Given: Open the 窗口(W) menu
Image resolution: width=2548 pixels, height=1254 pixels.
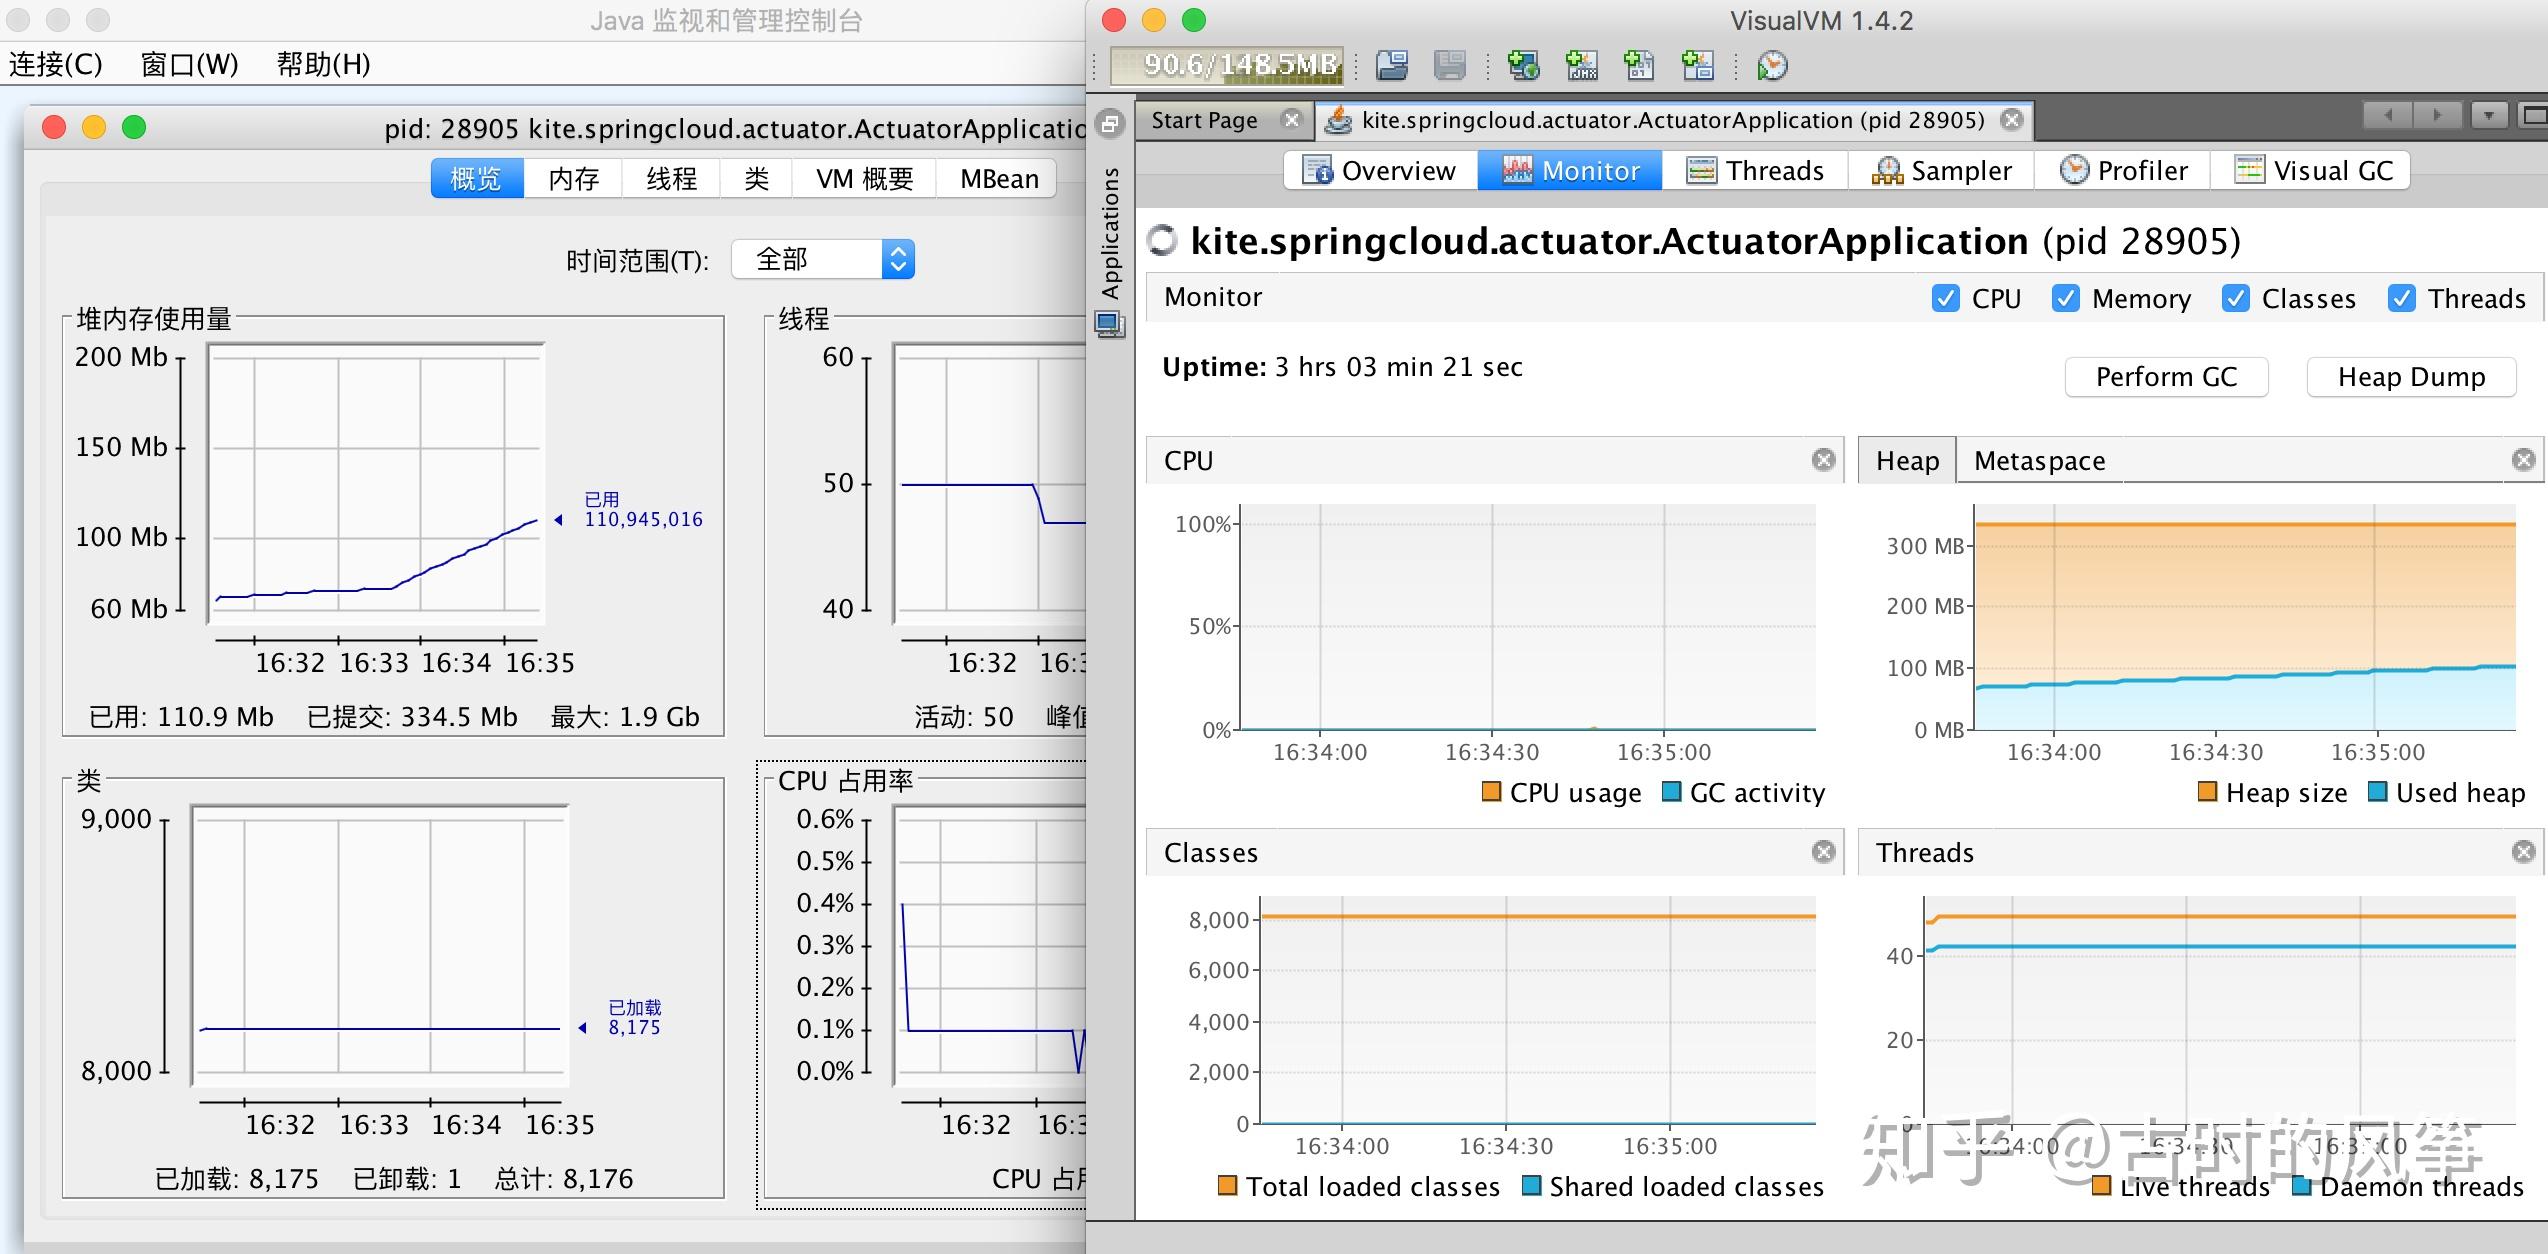Looking at the screenshot, I should coord(189,64).
